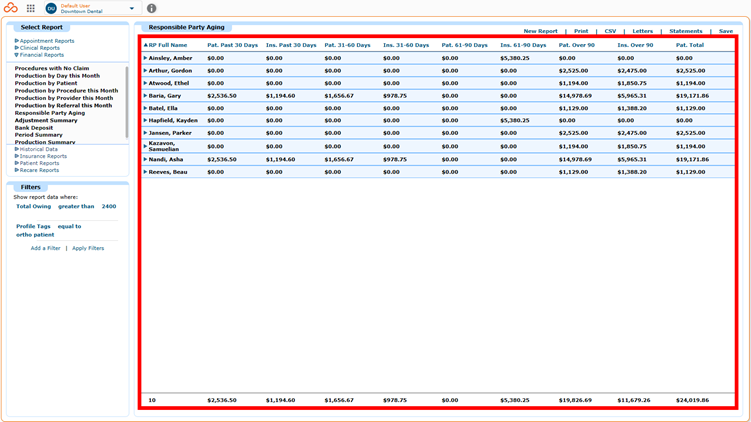The width and height of the screenshot is (751, 422).
Task: Edit the ortho patient filter value
Action: [35, 235]
